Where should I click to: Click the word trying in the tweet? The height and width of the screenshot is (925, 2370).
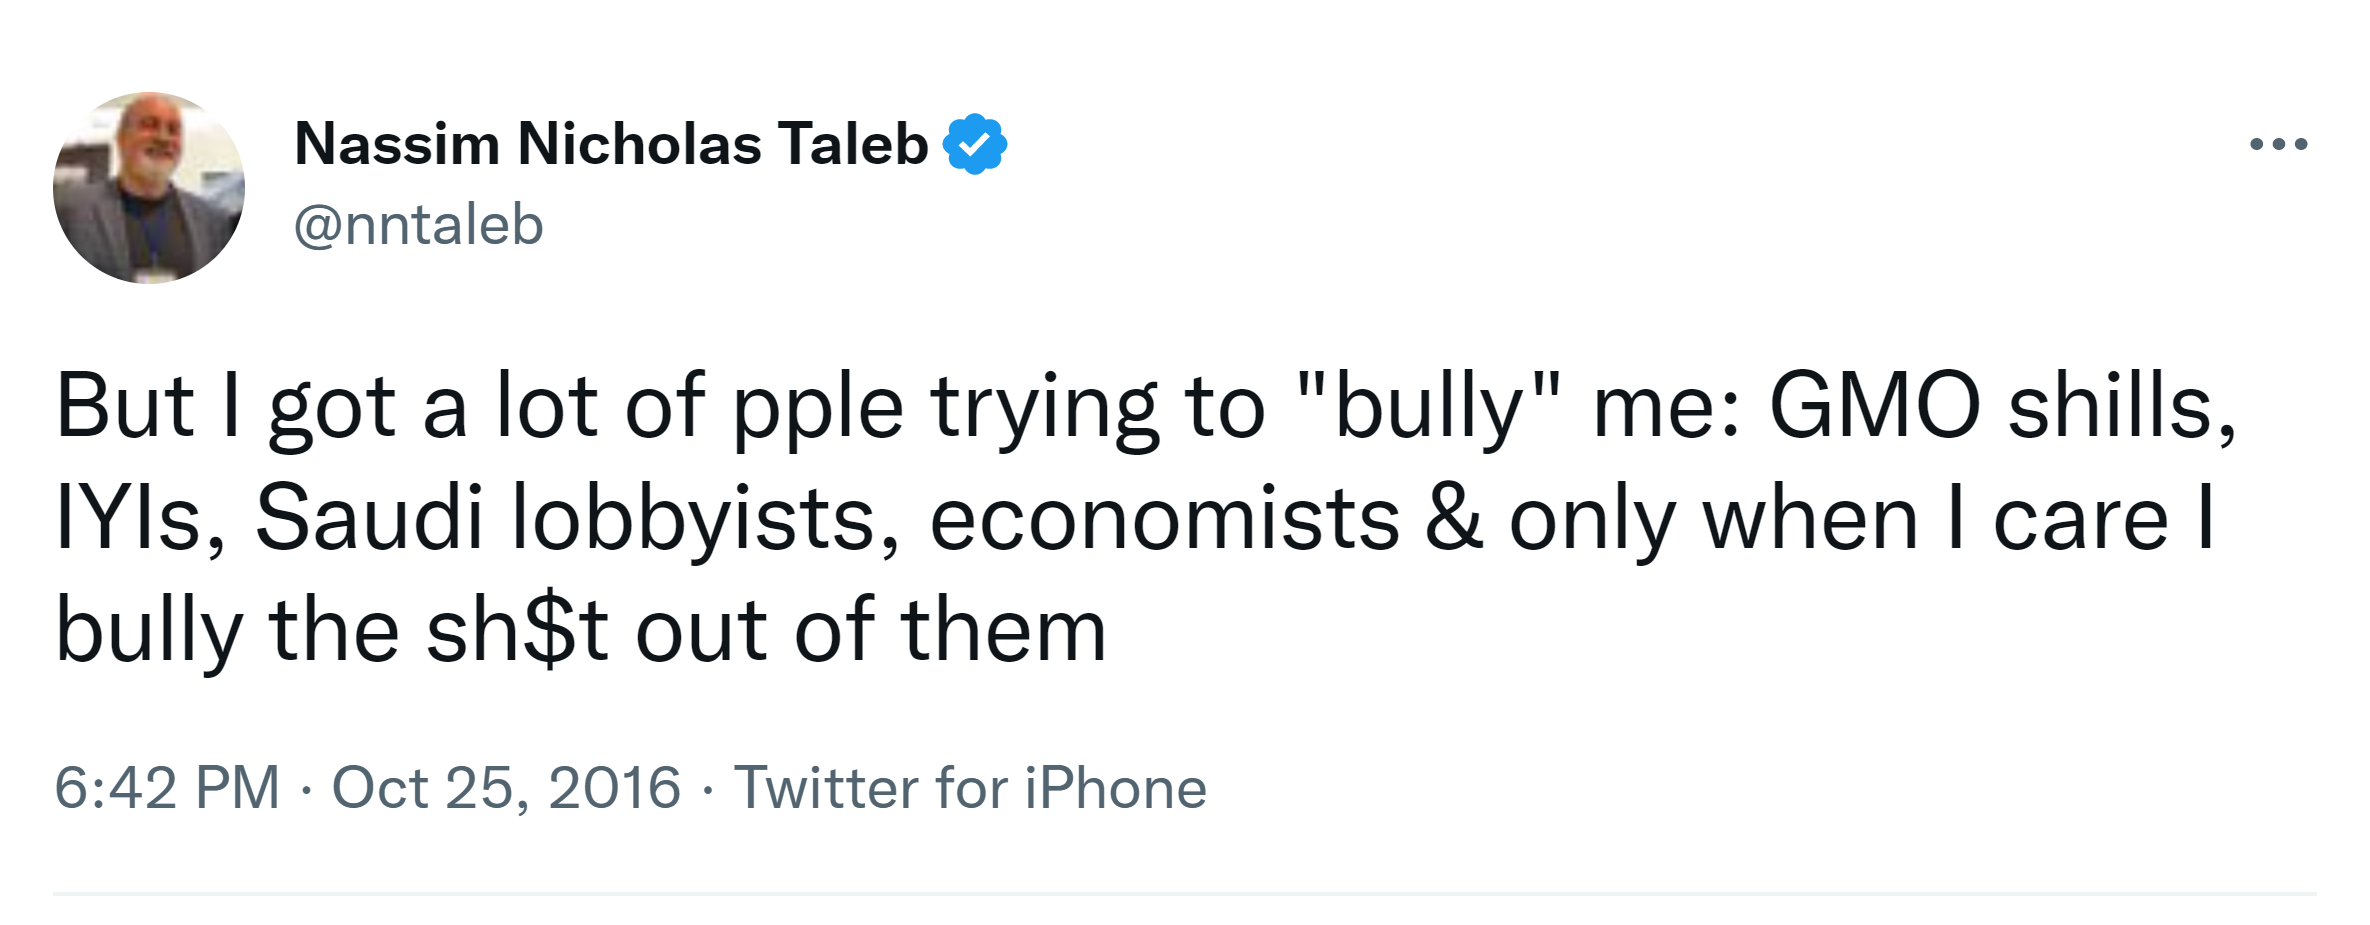[x=1043, y=408]
